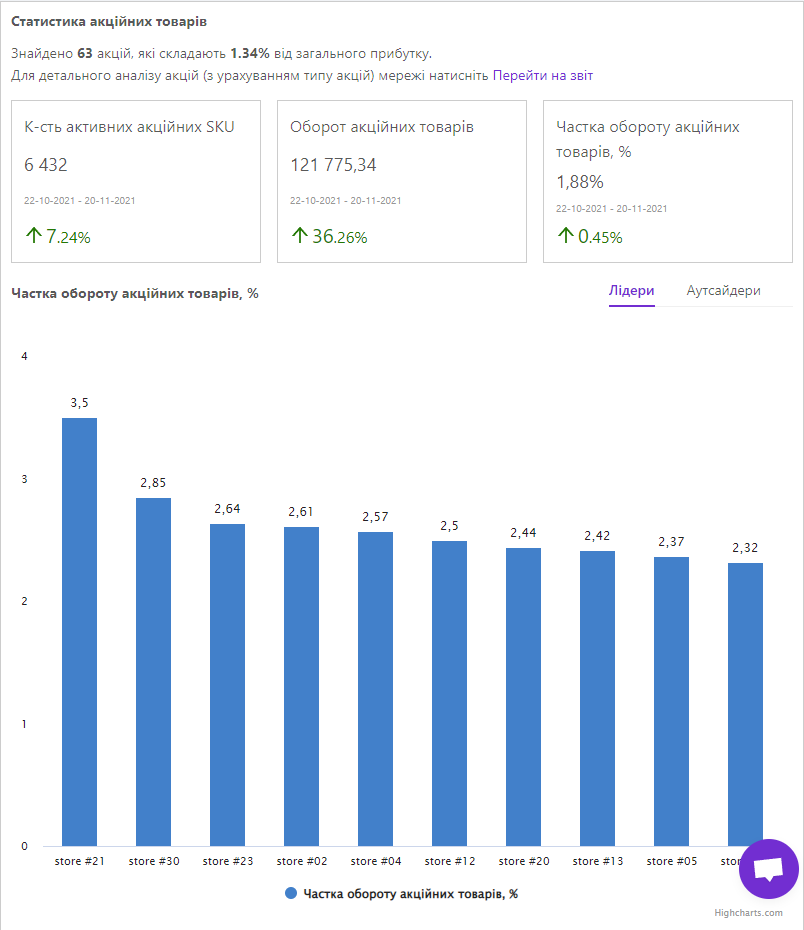
Task: Open the Перейти на звіт link
Action: click(542, 75)
